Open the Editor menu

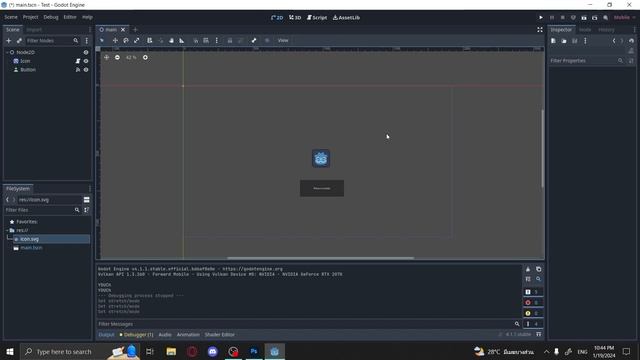click(70, 17)
